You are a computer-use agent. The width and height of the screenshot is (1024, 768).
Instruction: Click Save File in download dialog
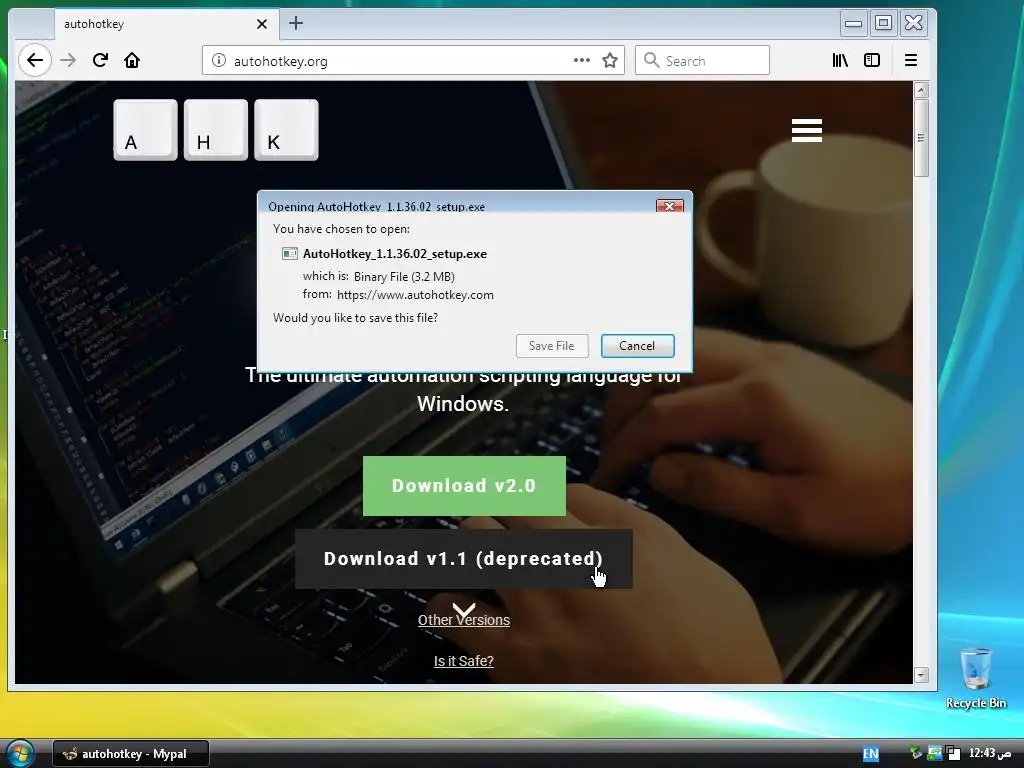click(x=552, y=345)
